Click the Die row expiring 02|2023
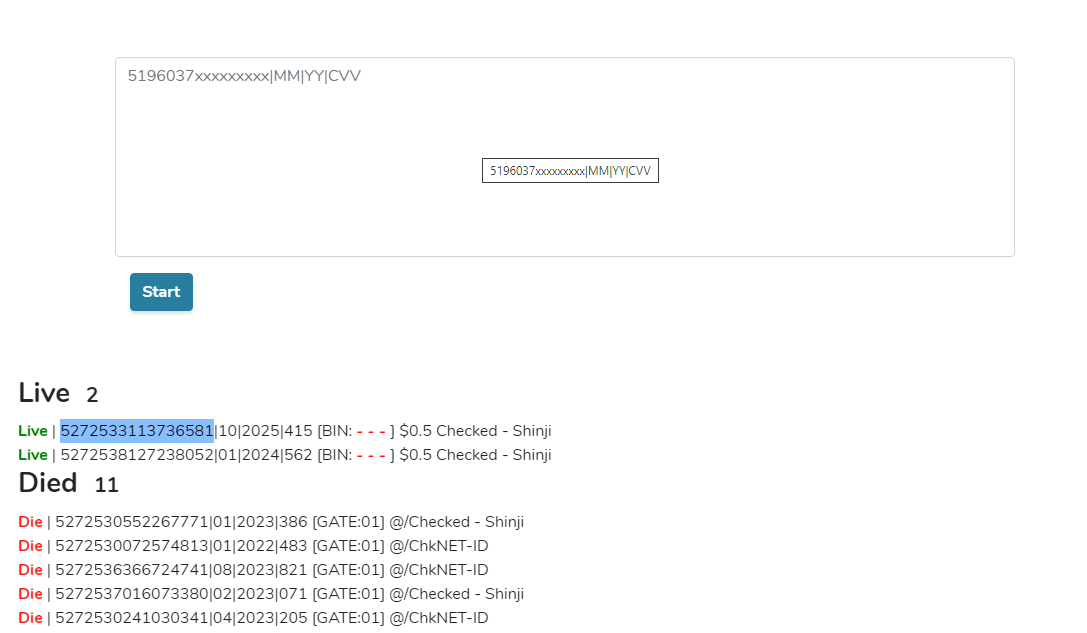Viewport: 1087px width, 633px height. [271, 594]
